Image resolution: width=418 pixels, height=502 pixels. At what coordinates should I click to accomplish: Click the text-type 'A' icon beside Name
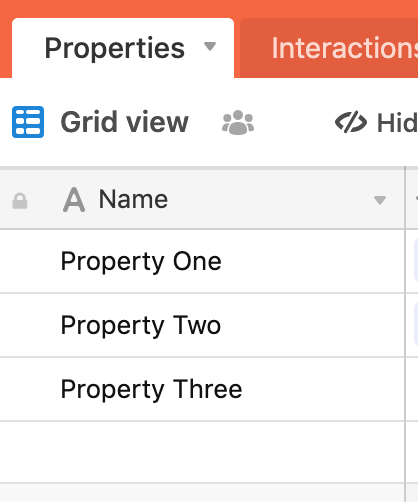[74, 200]
